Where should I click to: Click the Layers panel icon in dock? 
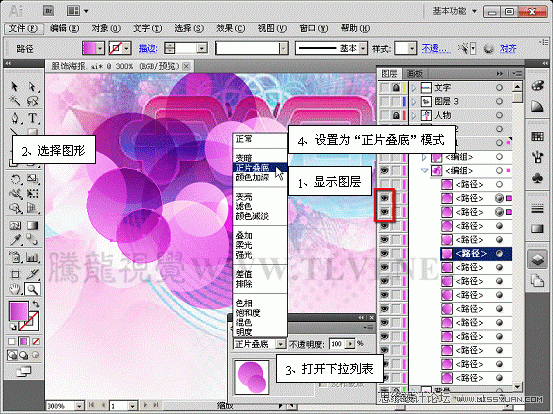click(x=537, y=260)
